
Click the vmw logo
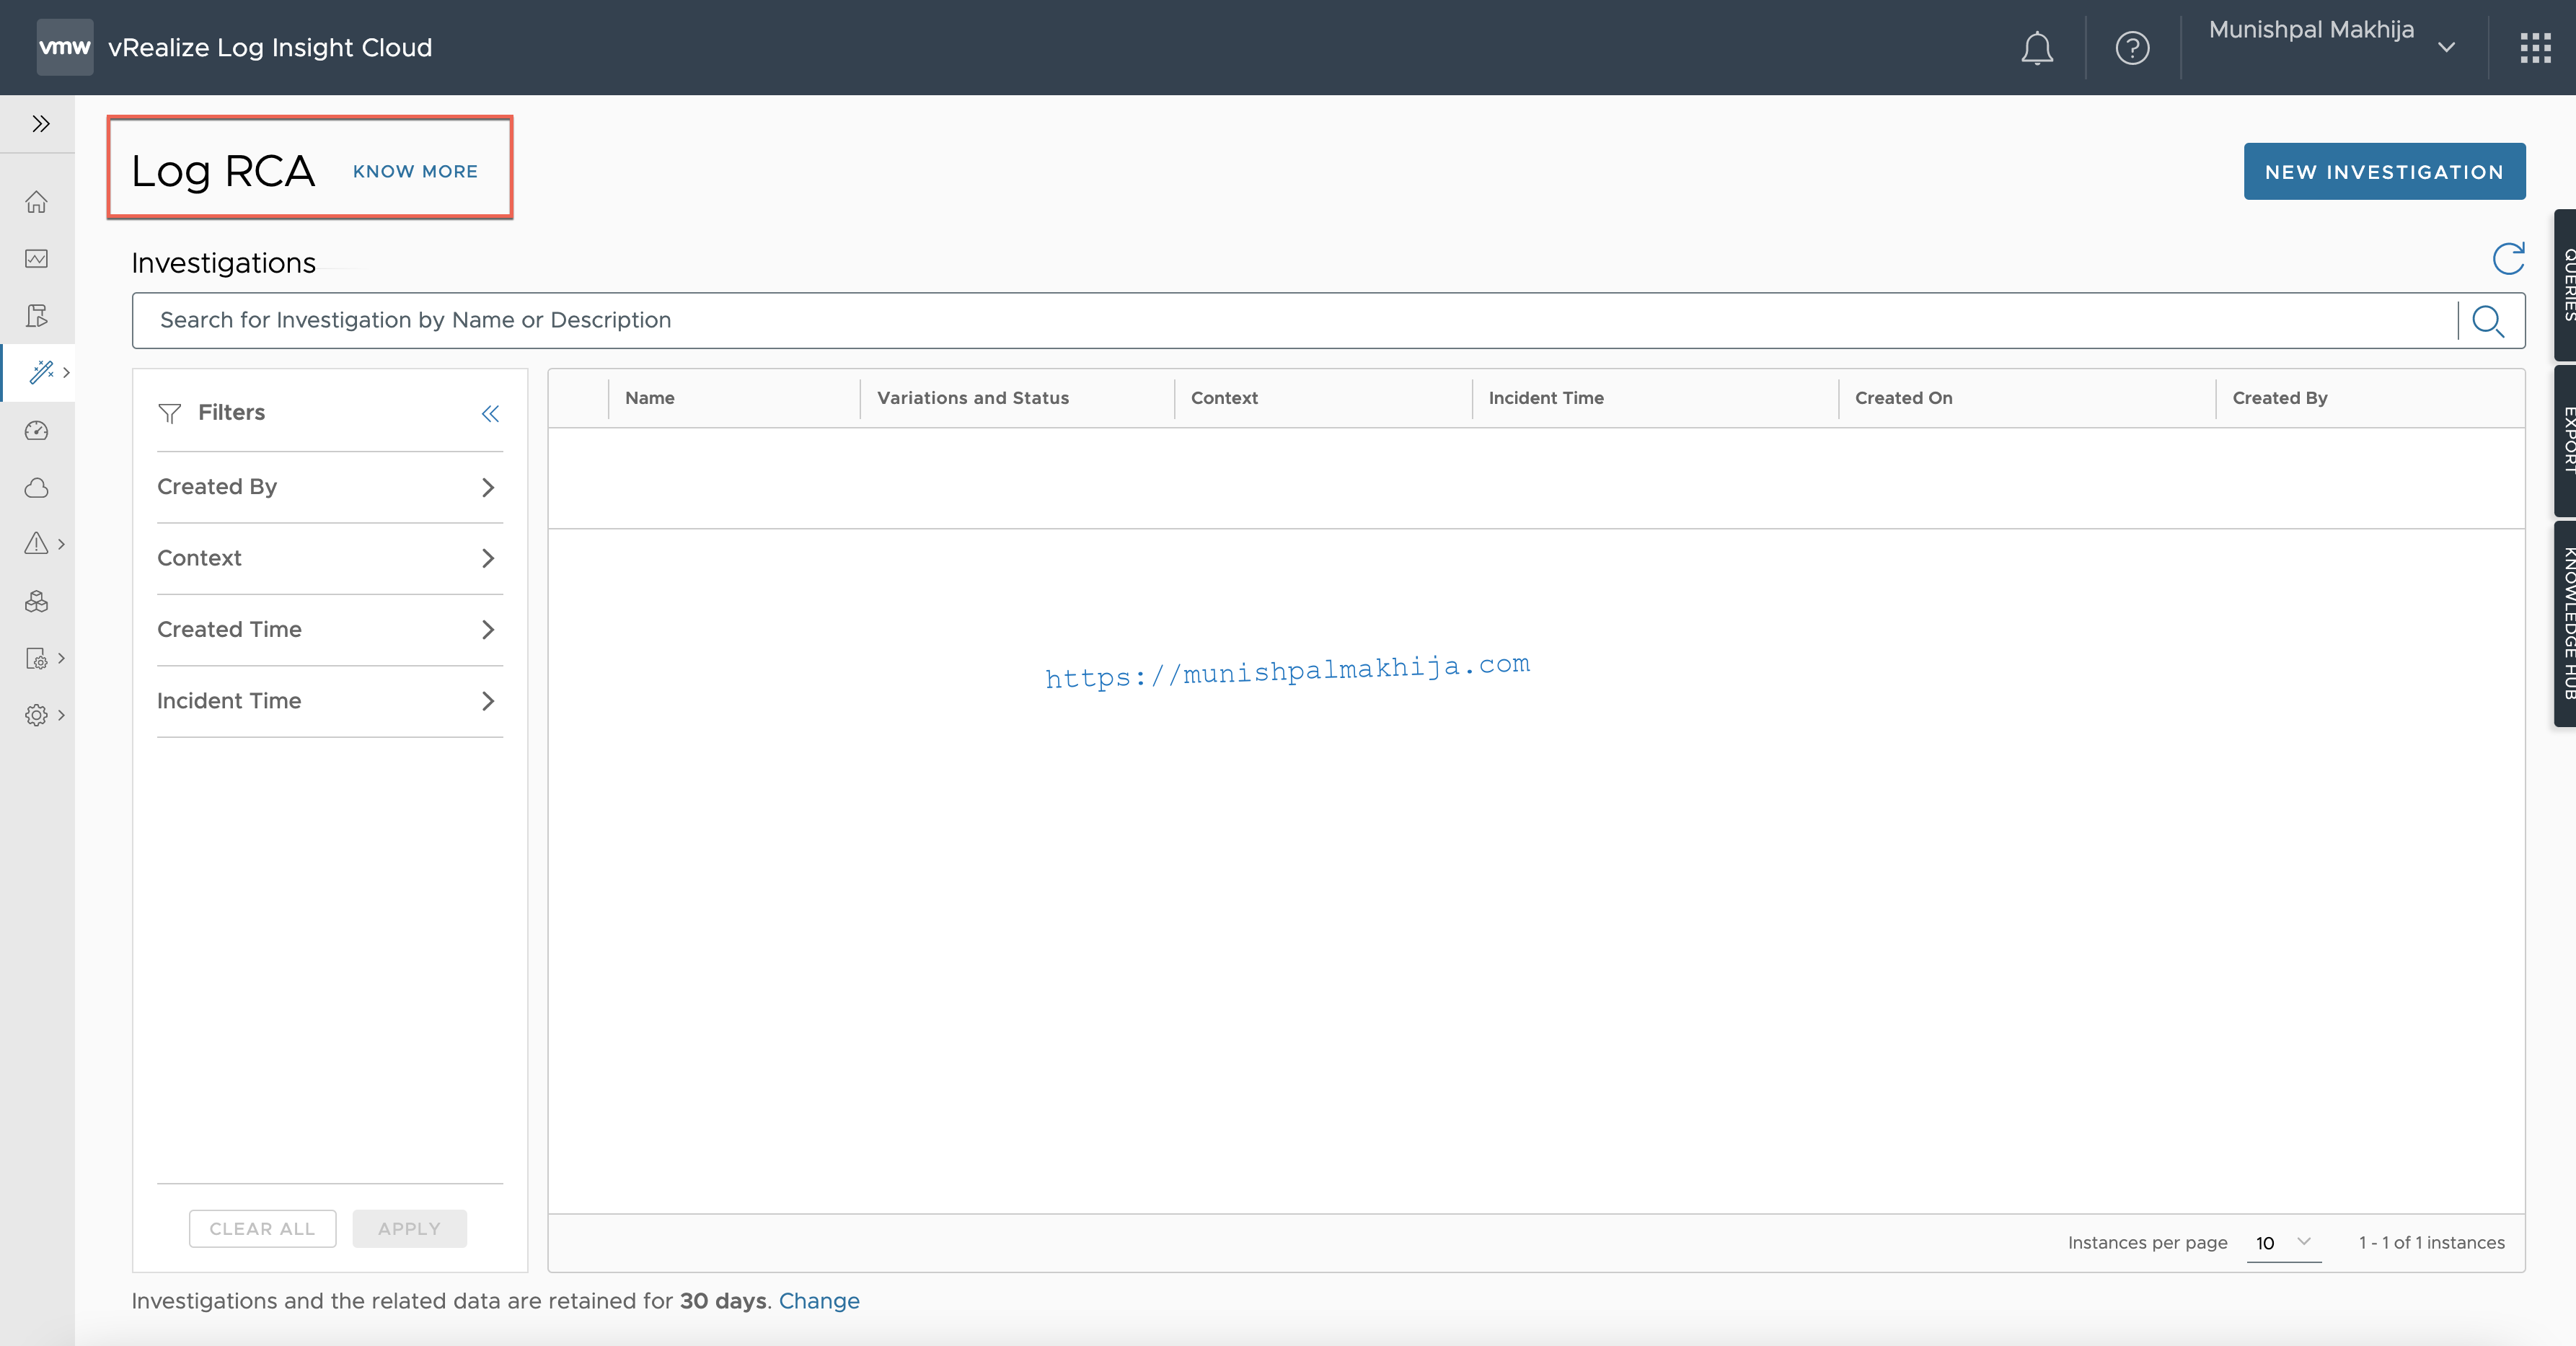65,47
